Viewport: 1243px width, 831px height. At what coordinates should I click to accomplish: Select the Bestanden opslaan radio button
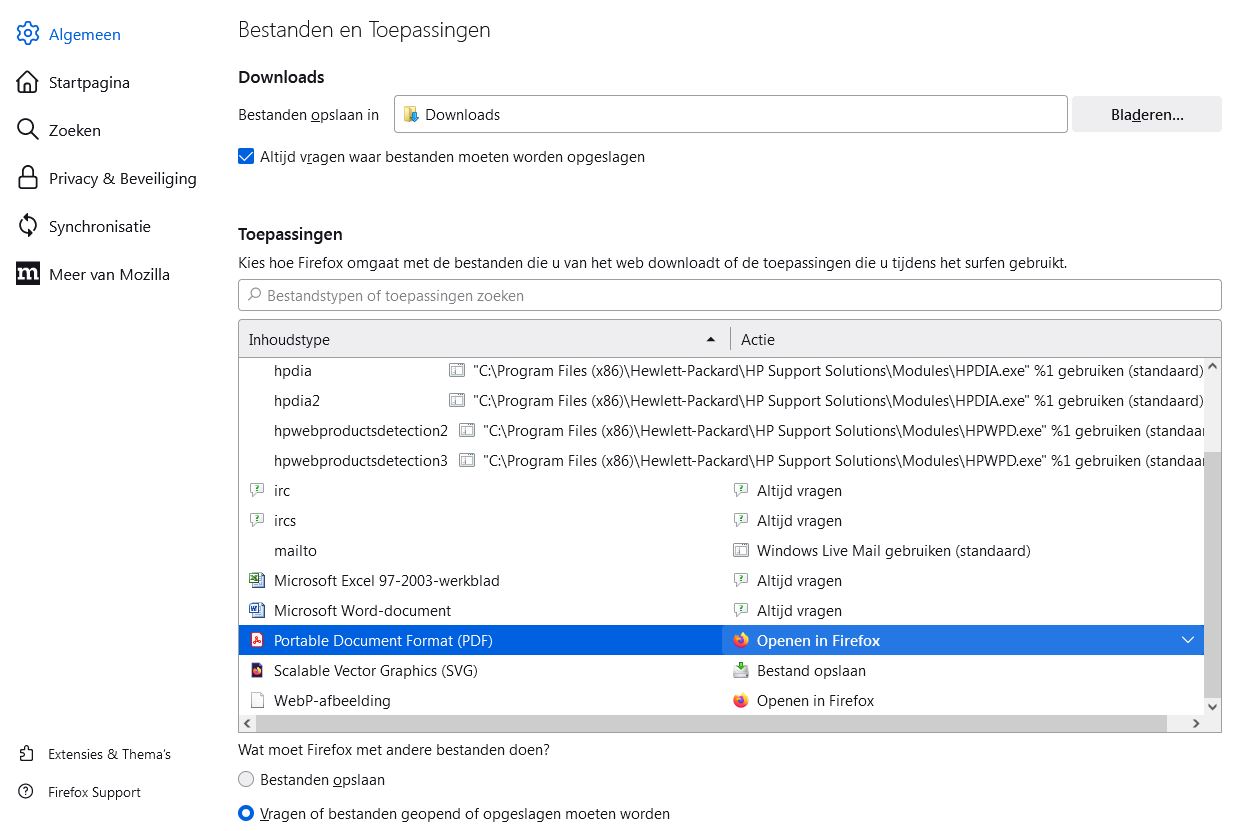click(x=246, y=780)
